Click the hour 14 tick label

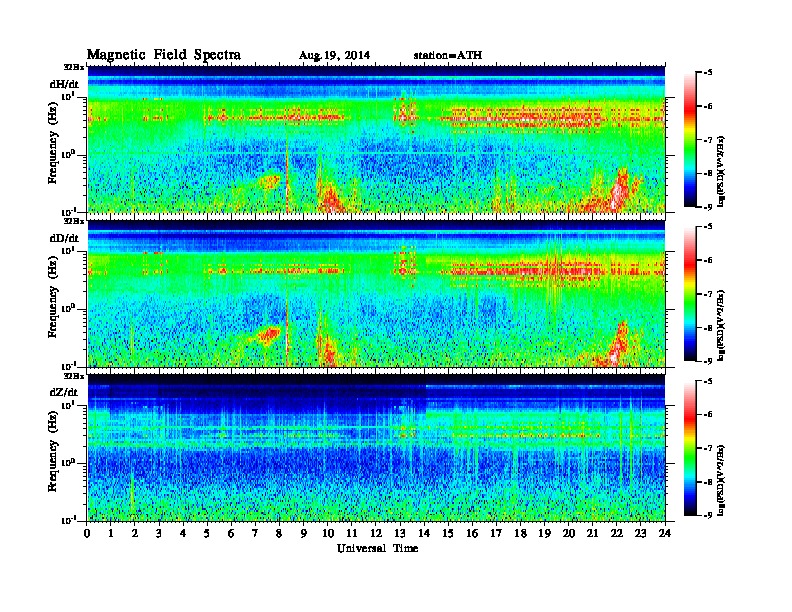click(x=424, y=533)
